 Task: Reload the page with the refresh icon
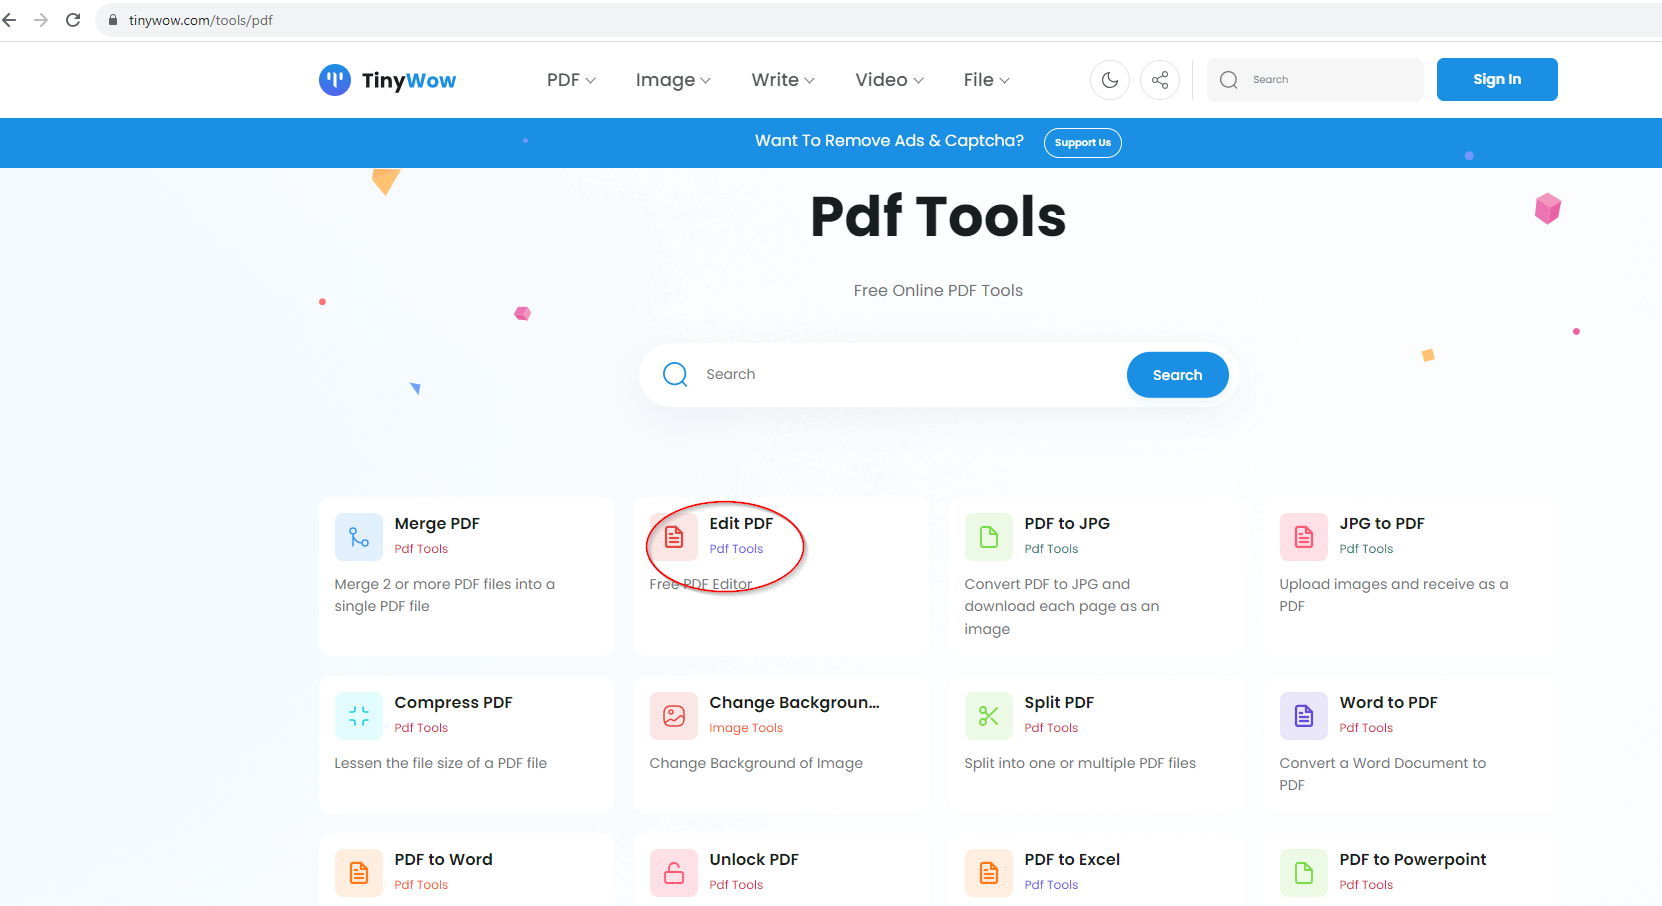[73, 20]
